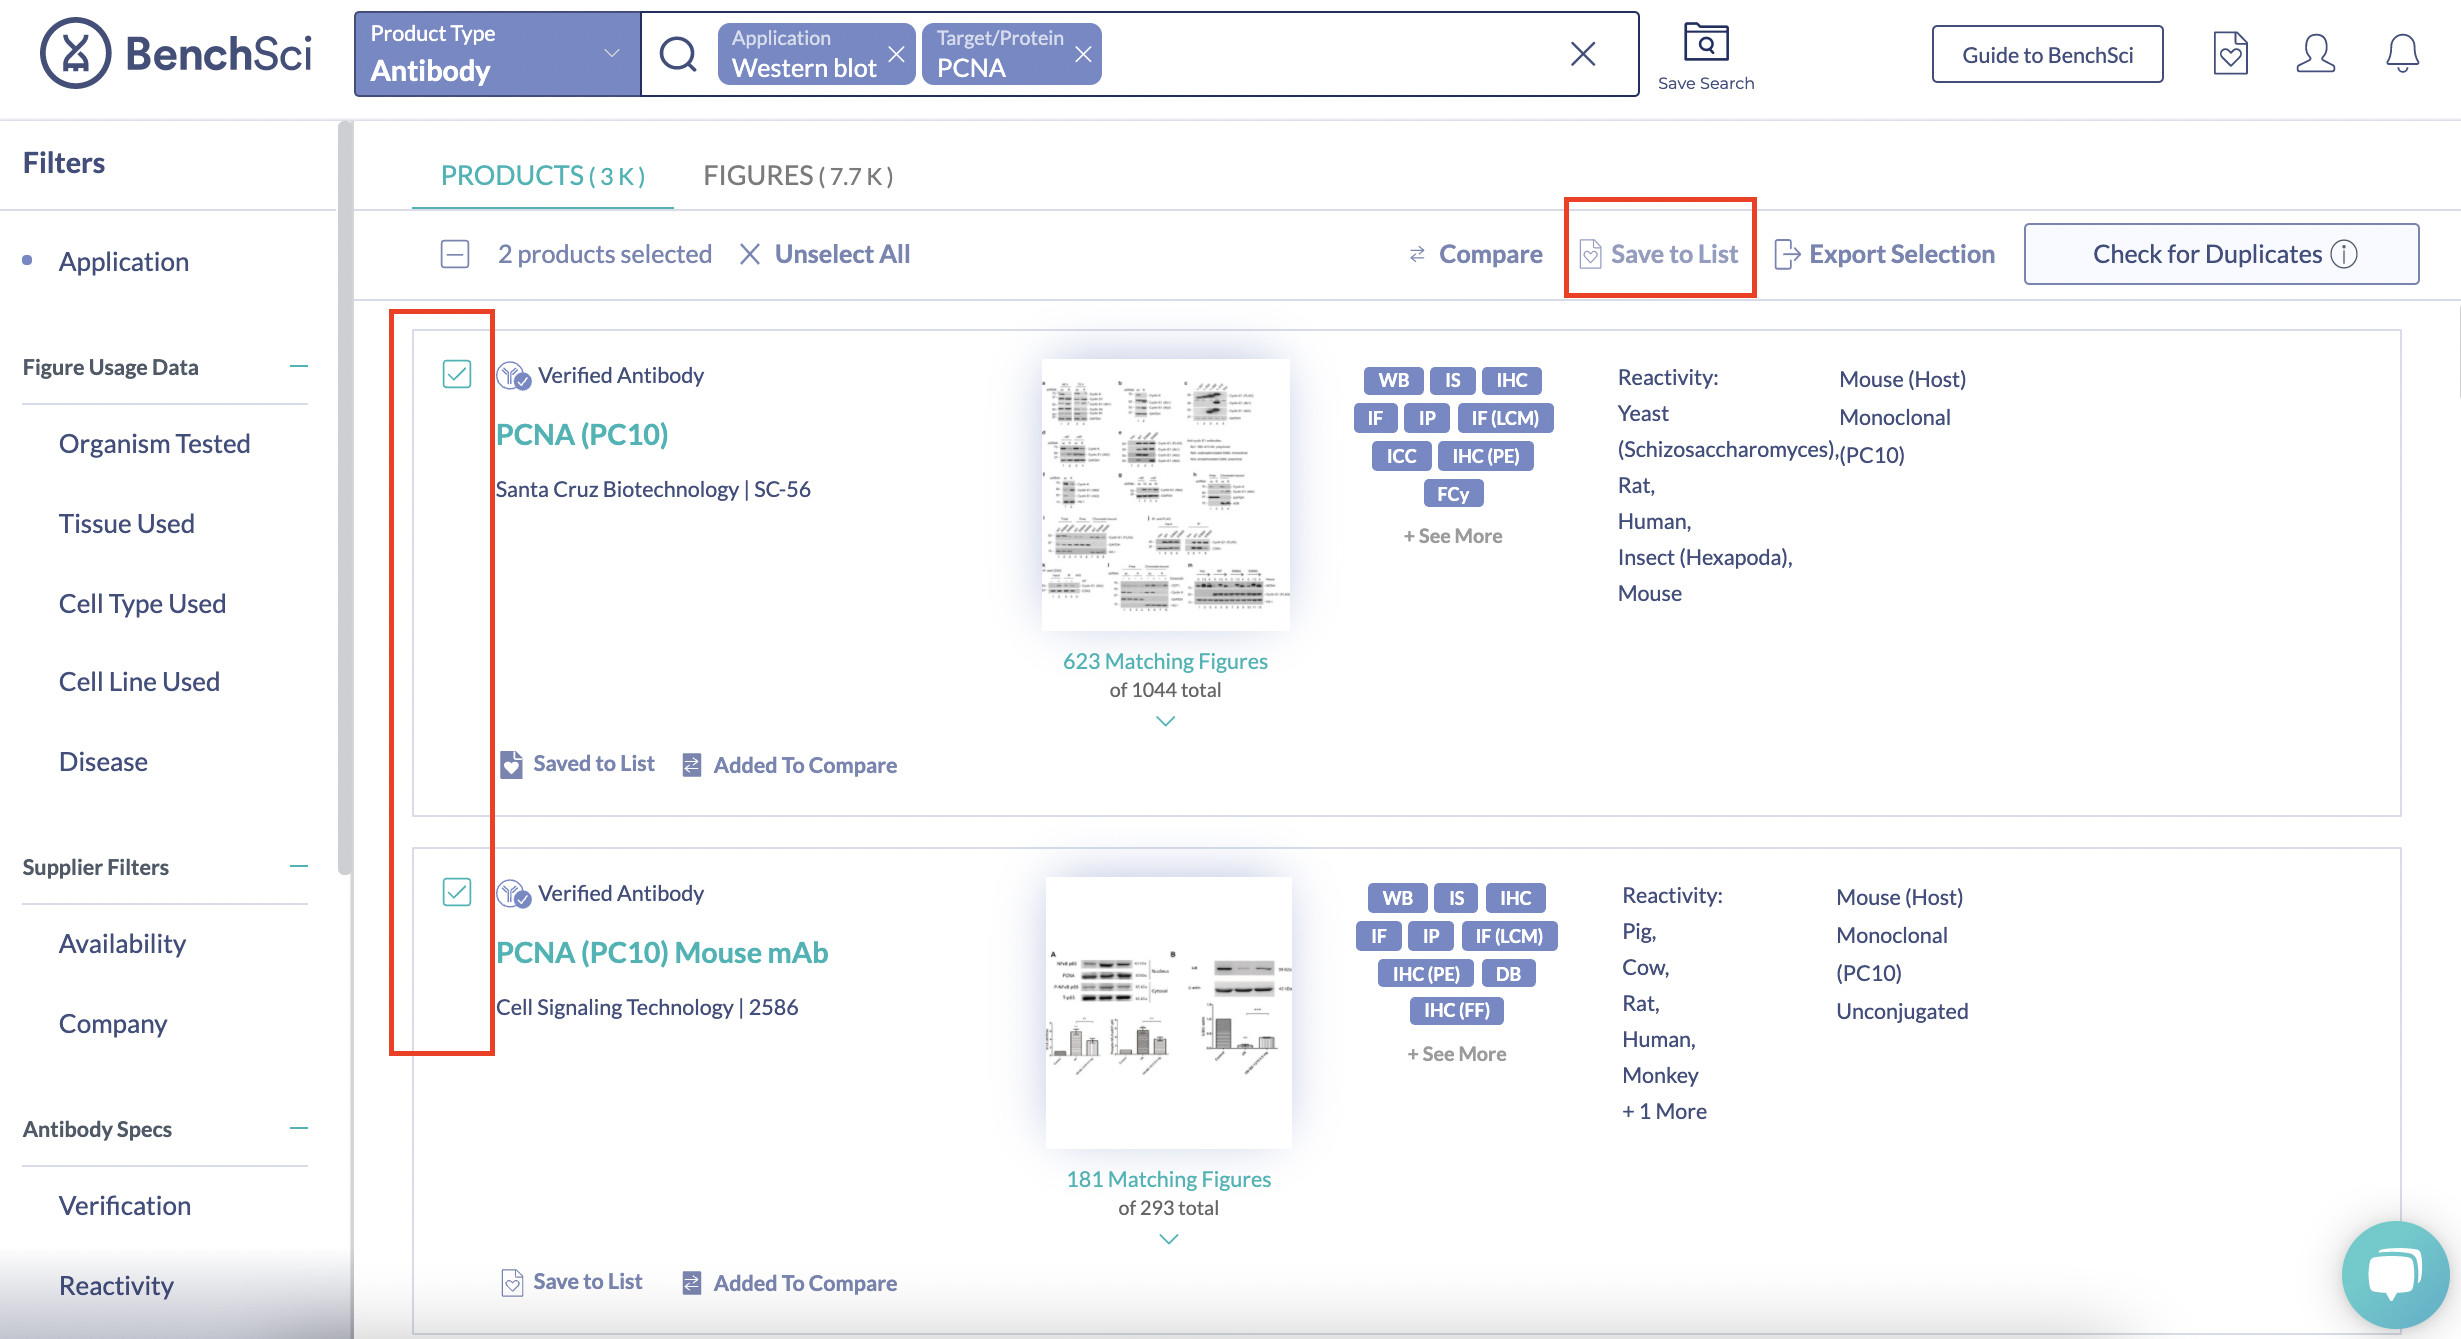Viewport: 2461px width, 1339px height.
Task: Open the user profile icon
Action: [x=2315, y=54]
